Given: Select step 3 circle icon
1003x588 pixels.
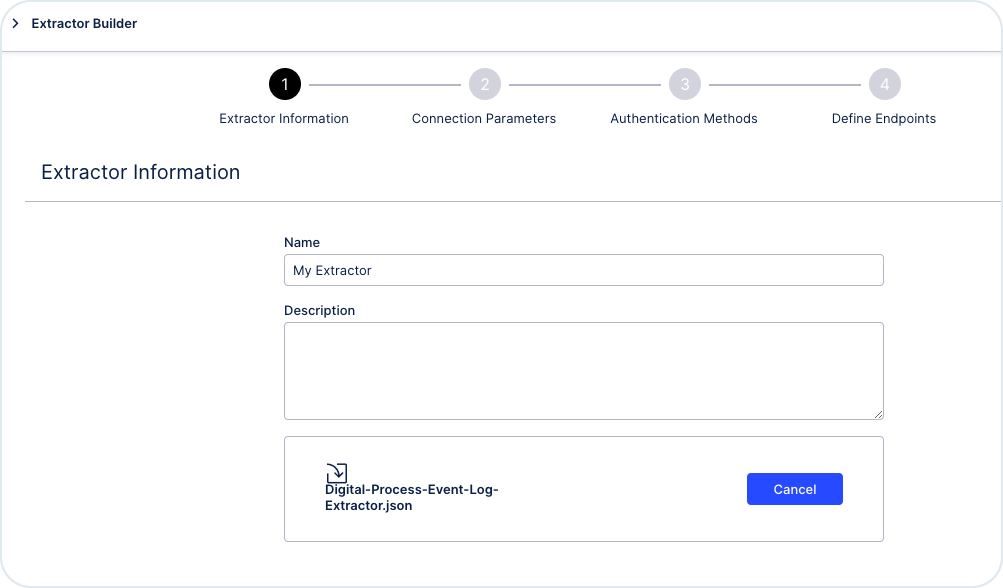Looking at the screenshot, I should click(x=684, y=84).
